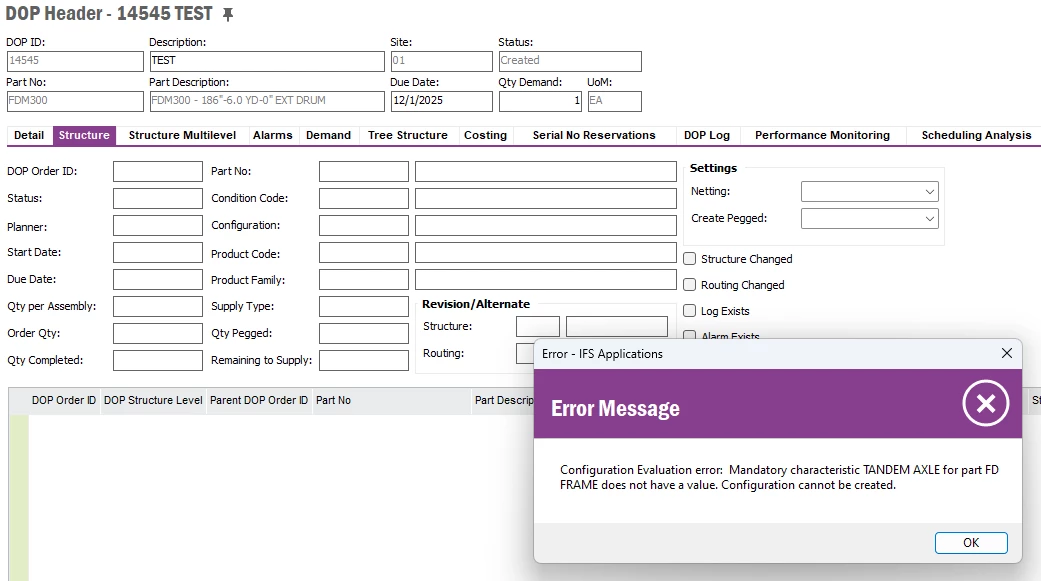This screenshot has width=1041, height=581.
Task: Click the Supply Type input field
Action: (364, 306)
